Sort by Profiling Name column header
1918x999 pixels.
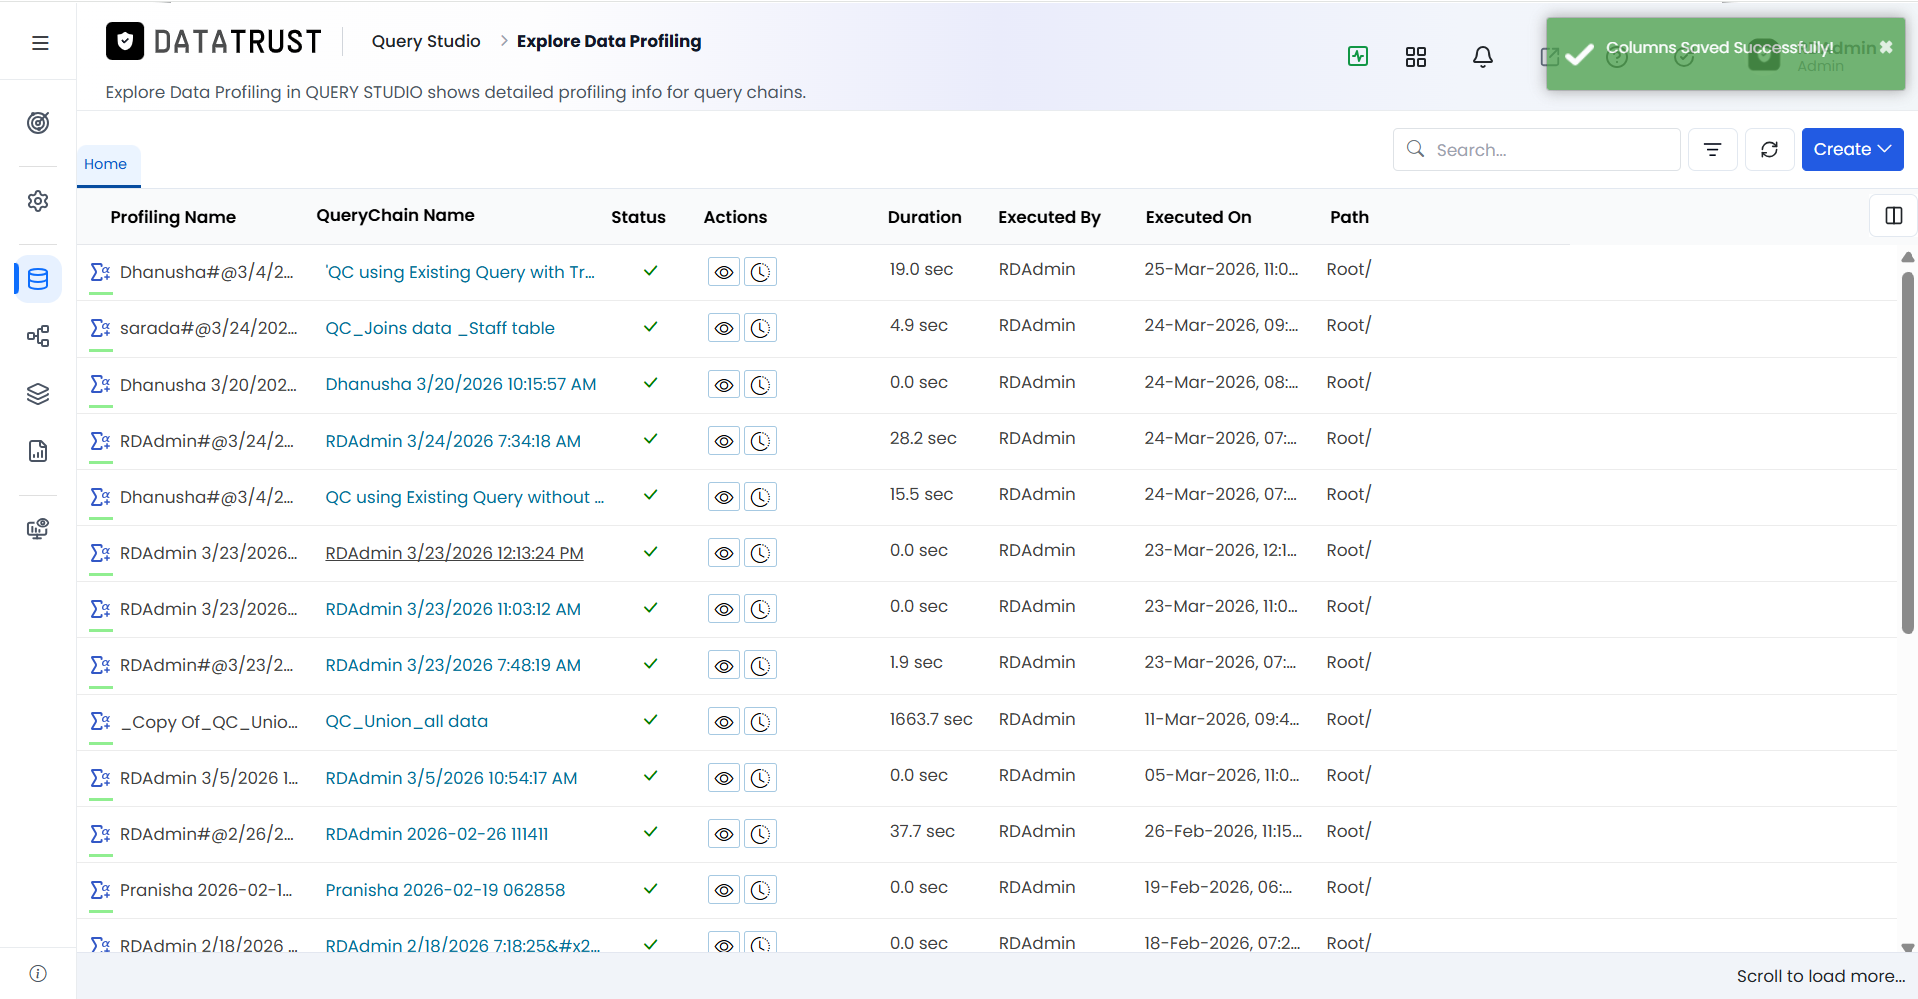pos(173,217)
